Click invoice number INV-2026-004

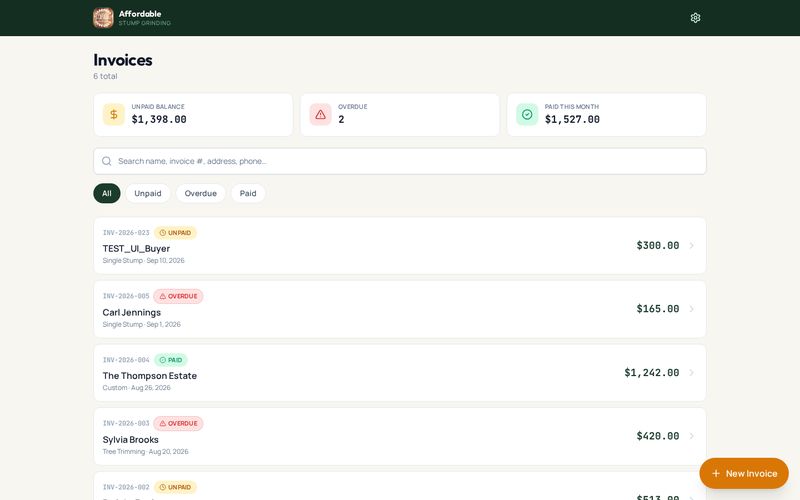(x=126, y=360)
